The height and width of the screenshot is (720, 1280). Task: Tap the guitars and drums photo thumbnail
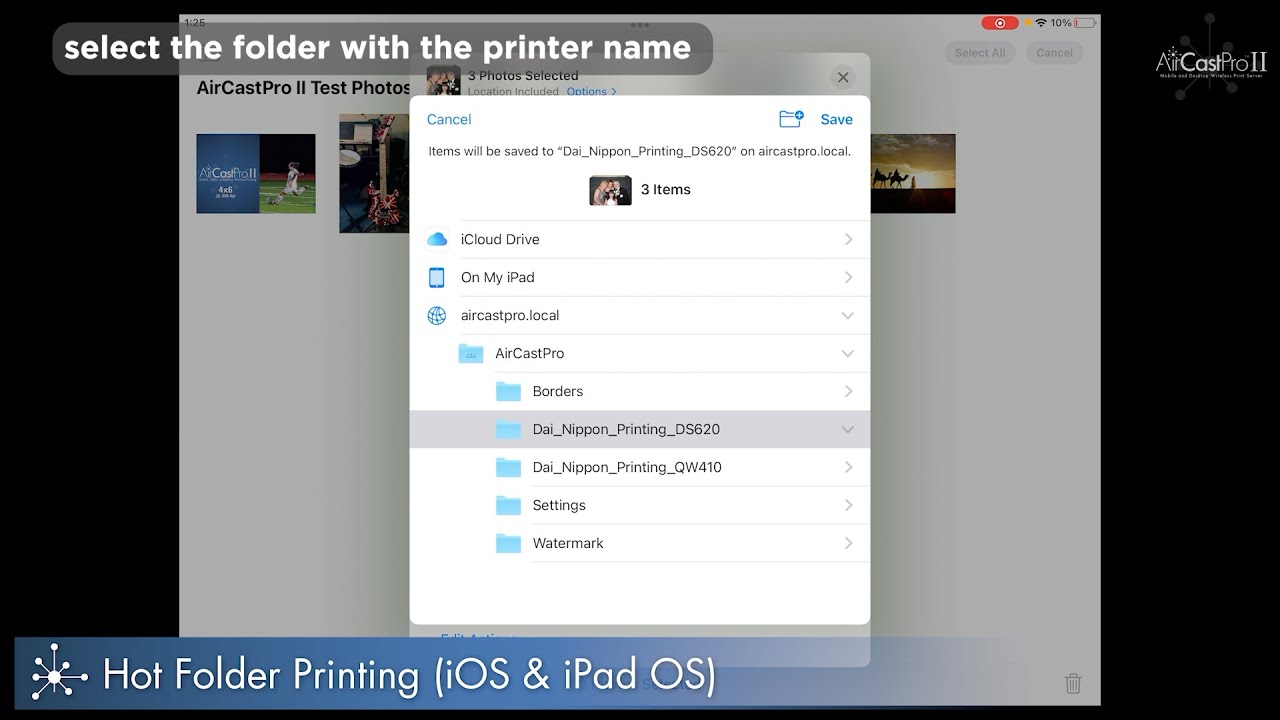point(374,174)
